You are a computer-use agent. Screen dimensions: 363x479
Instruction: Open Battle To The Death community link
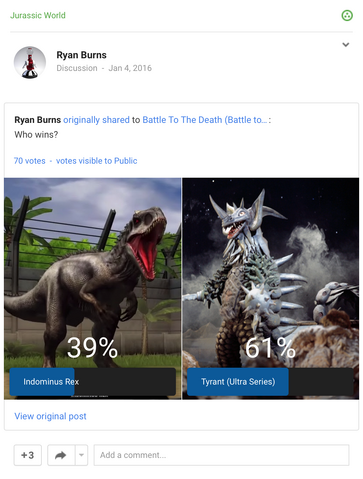(x=205, y=120)
